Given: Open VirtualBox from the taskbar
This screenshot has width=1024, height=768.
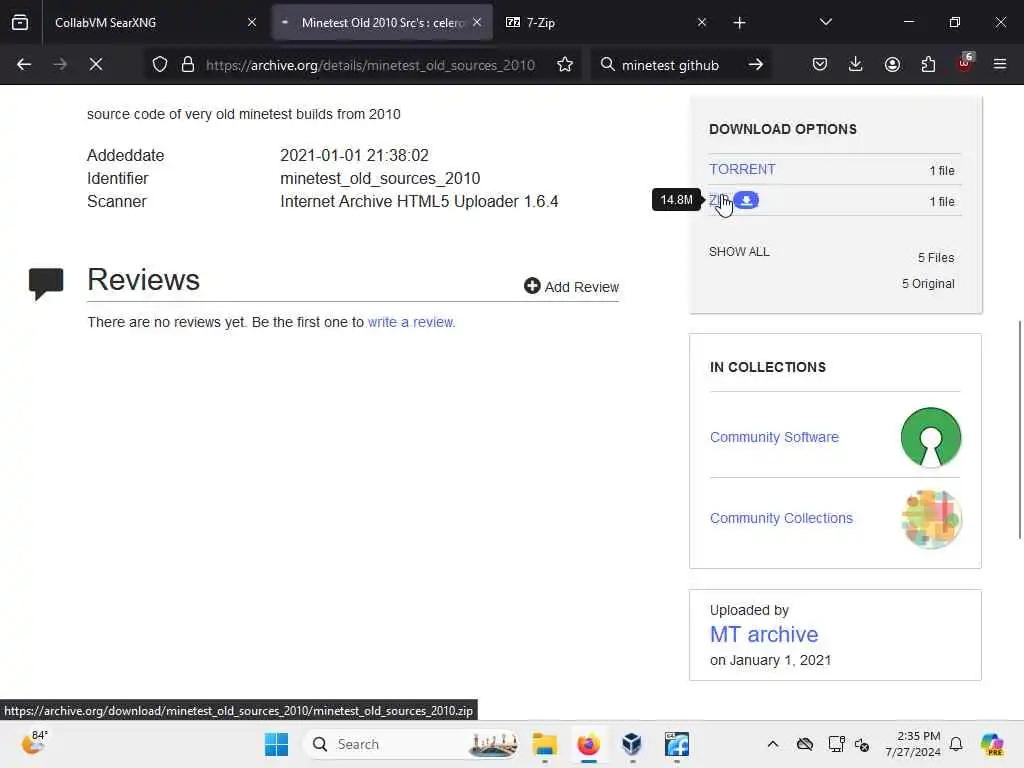Looking at the screenshot, I should [x=632, y=744].
